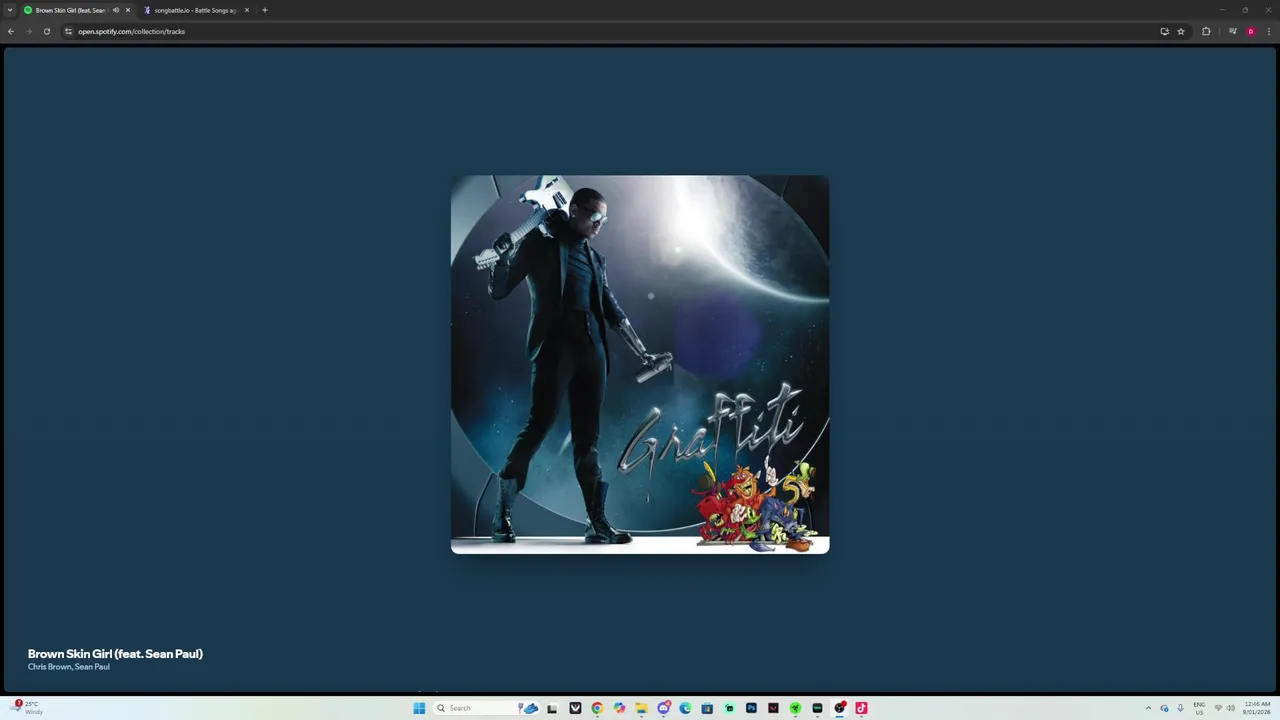Open the Valorant taskbar icon
Screen dimensions: 1280x720
773,708
